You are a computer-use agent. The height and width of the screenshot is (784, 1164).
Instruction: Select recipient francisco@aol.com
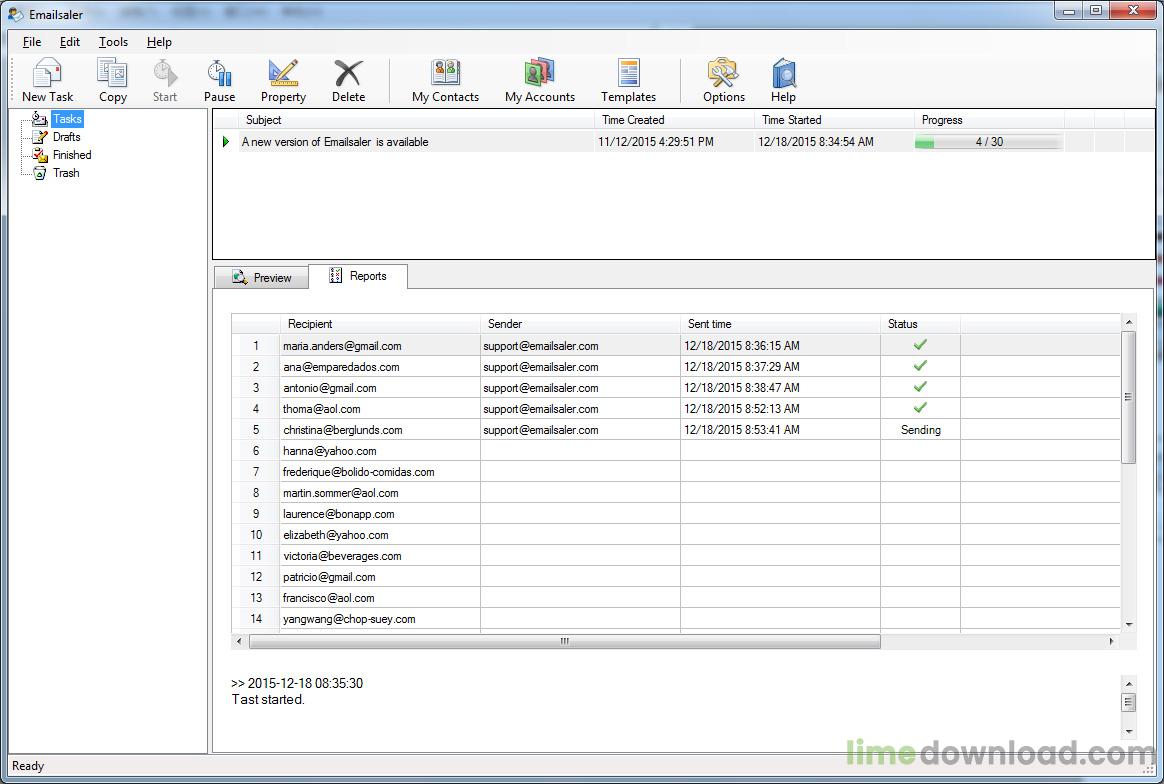(x=329, y=598)
